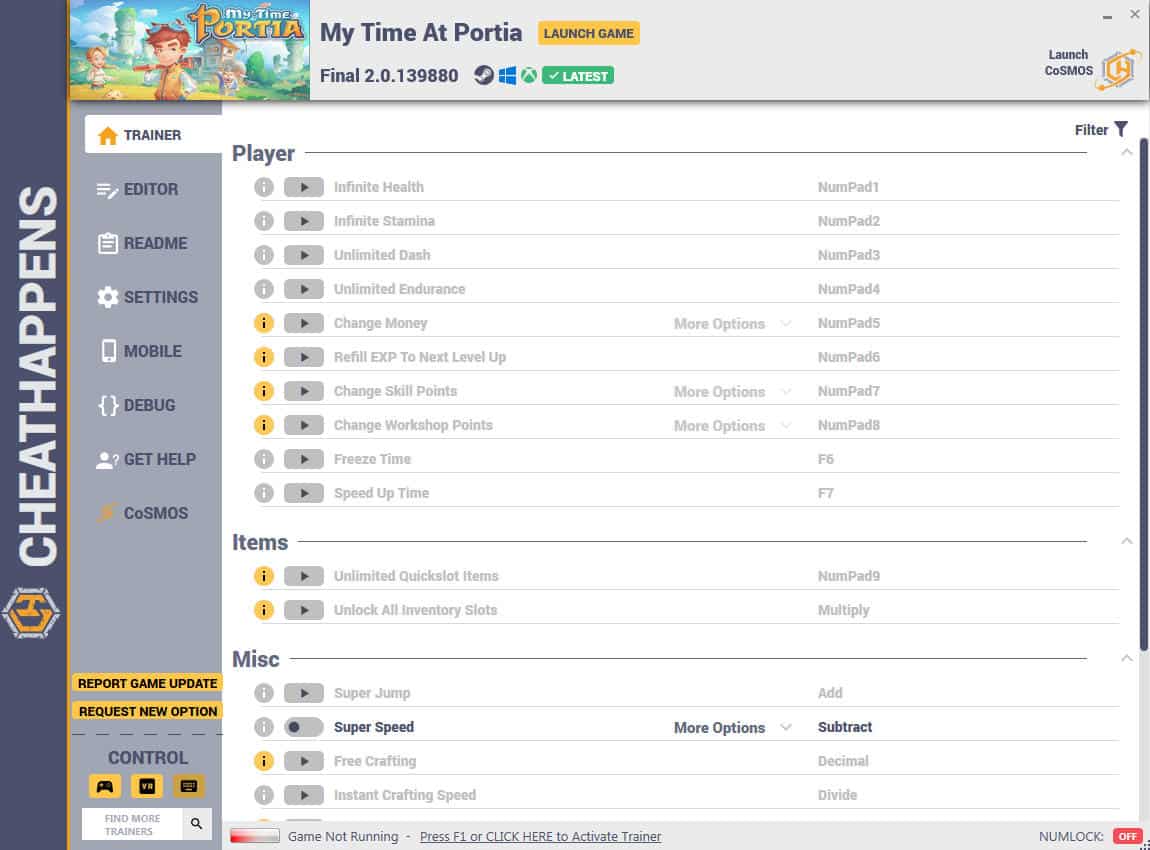Screen dimensions: 1150x850
Task: Click the red game status progress bar
Action: [254, 836]
